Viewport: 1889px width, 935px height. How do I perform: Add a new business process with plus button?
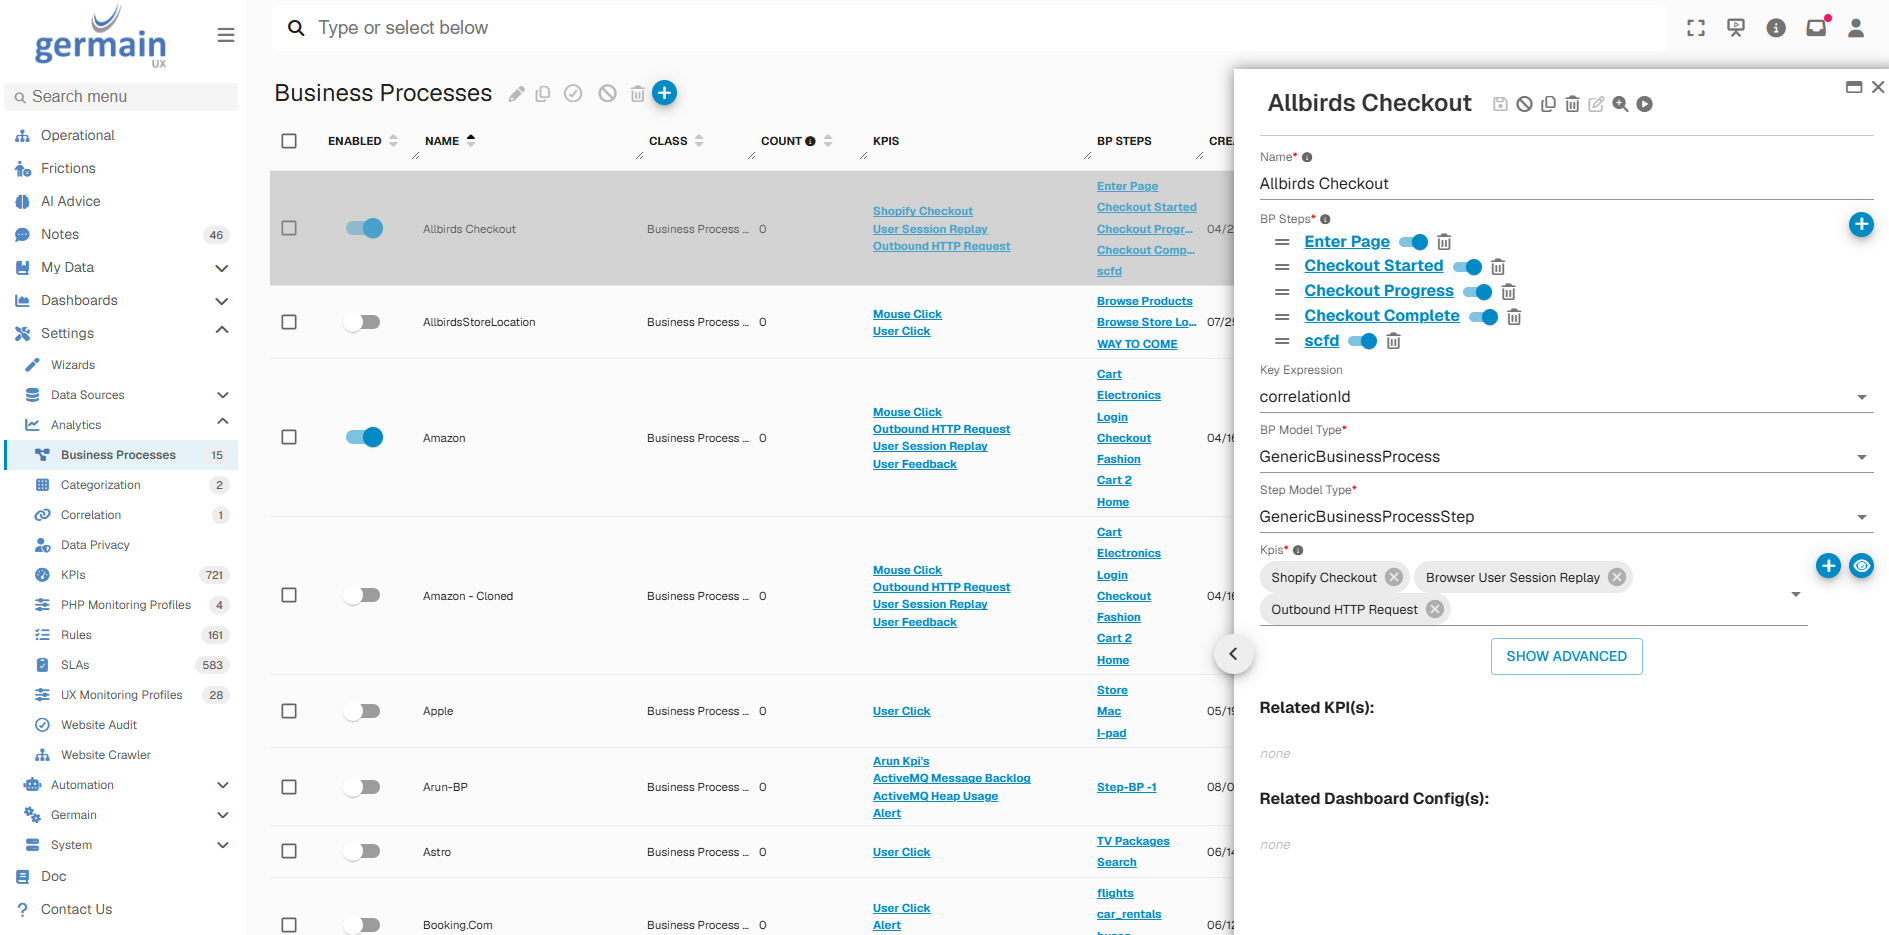click(664, 93)
